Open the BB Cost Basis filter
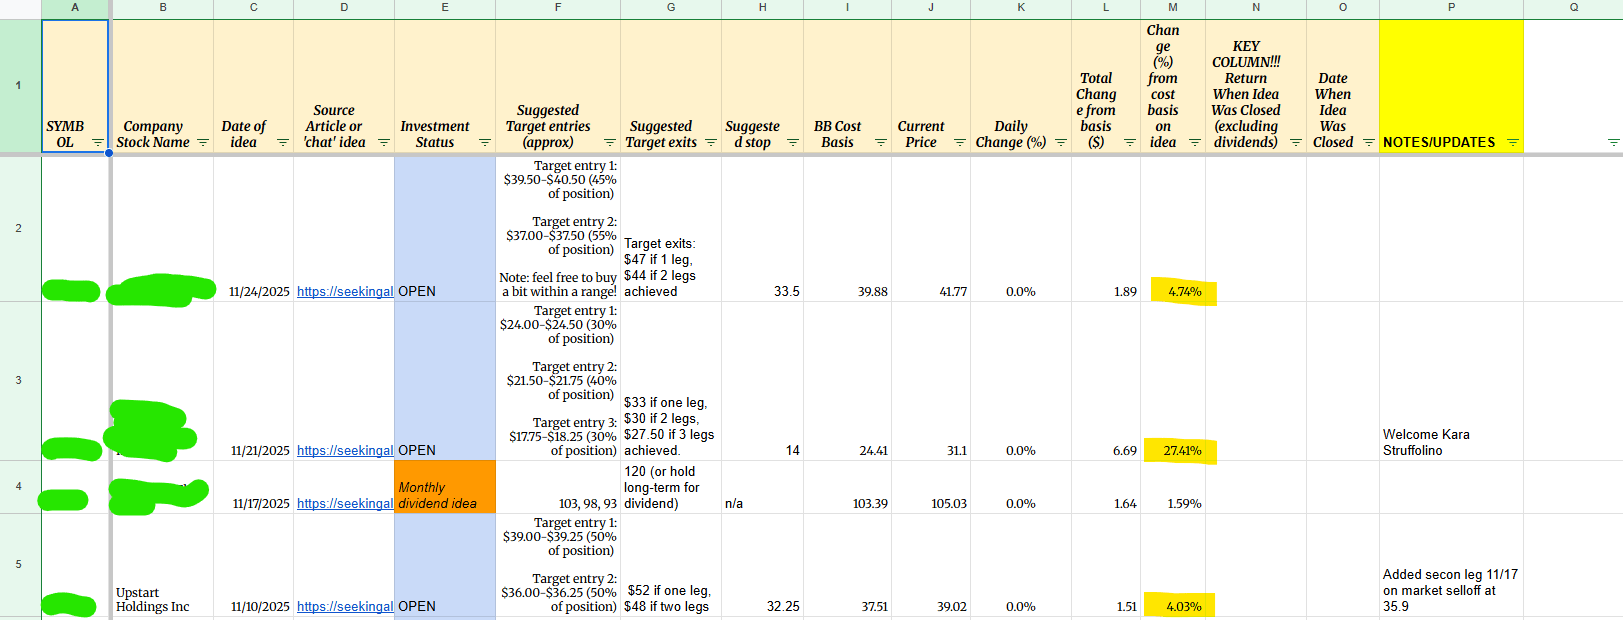This screenshot has height=620, width=1623. (x=881, y=143)
